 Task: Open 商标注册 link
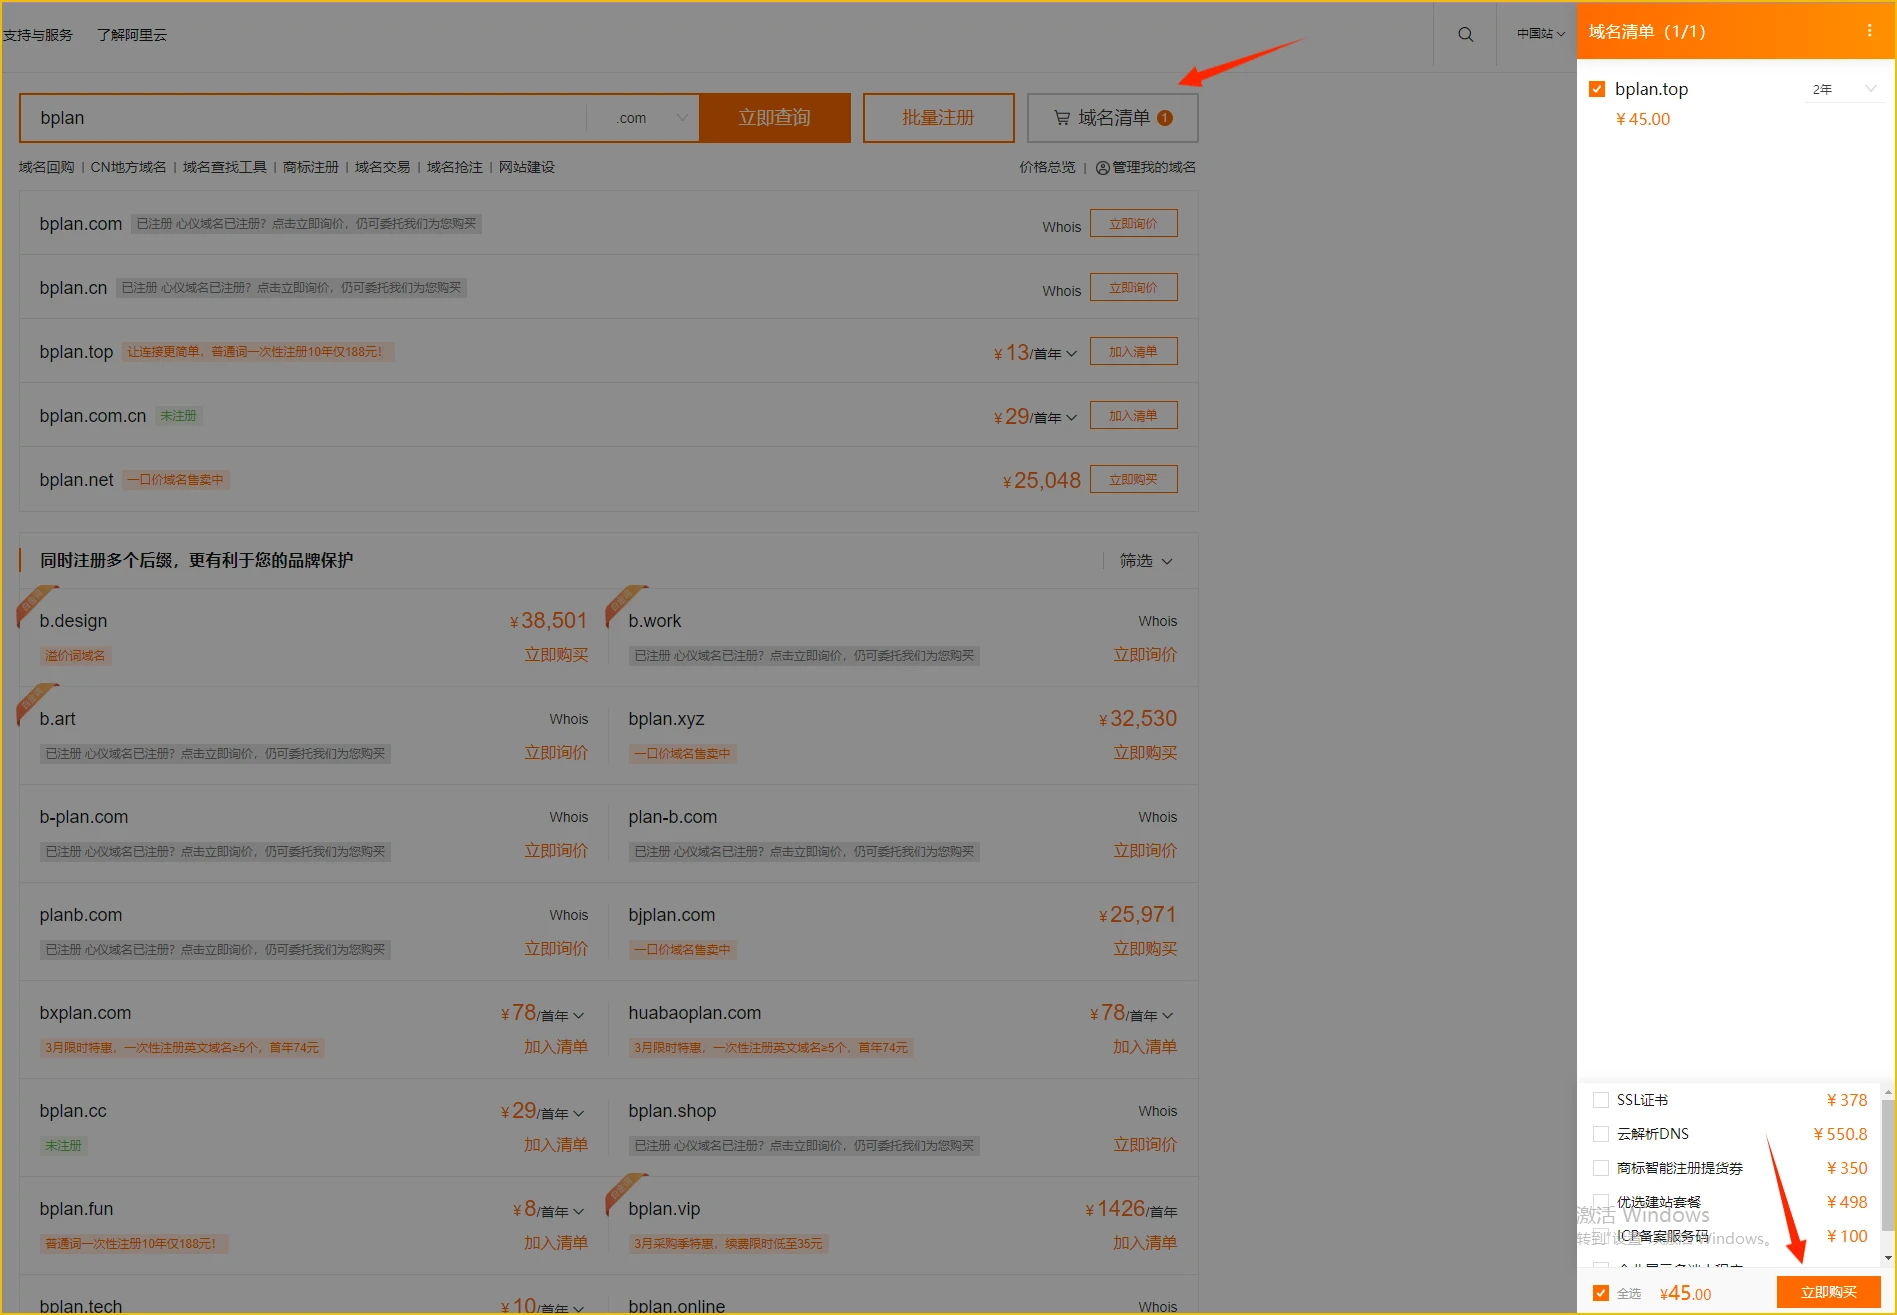tap(311, 167)
